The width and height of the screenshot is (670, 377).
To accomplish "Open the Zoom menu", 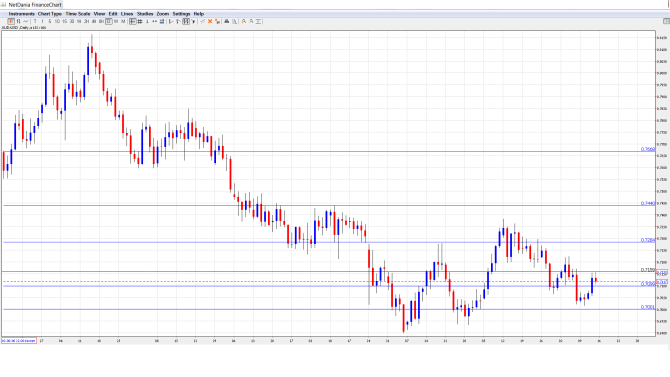I will (163, 14).
